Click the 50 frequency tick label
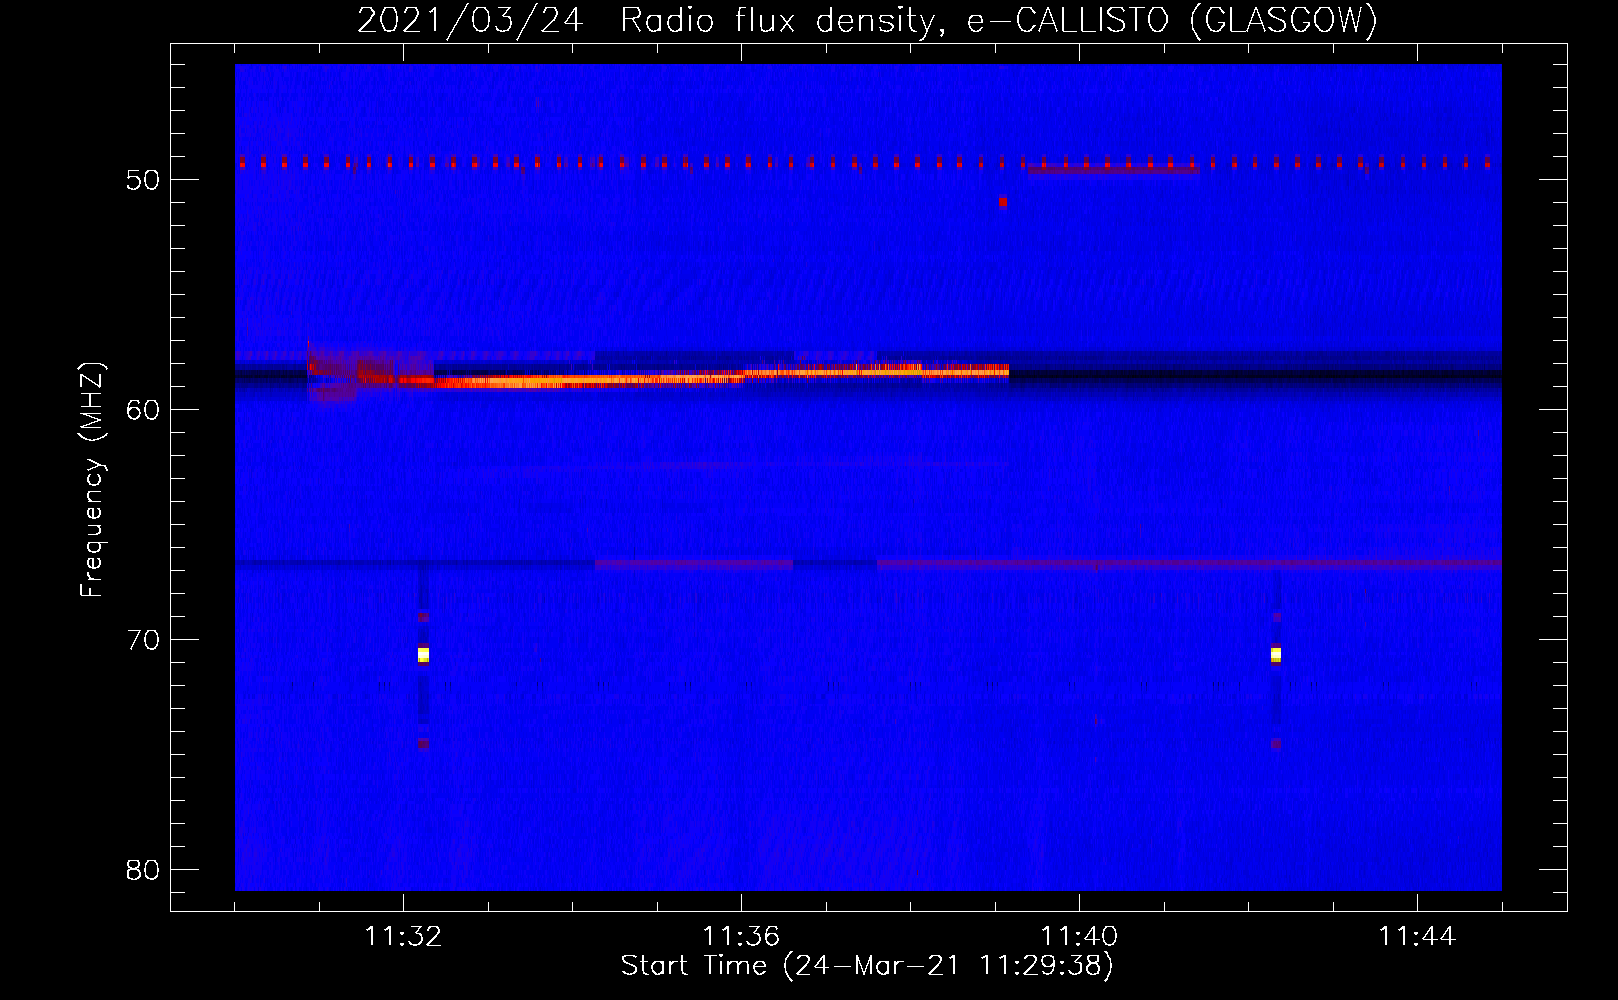 143,180
